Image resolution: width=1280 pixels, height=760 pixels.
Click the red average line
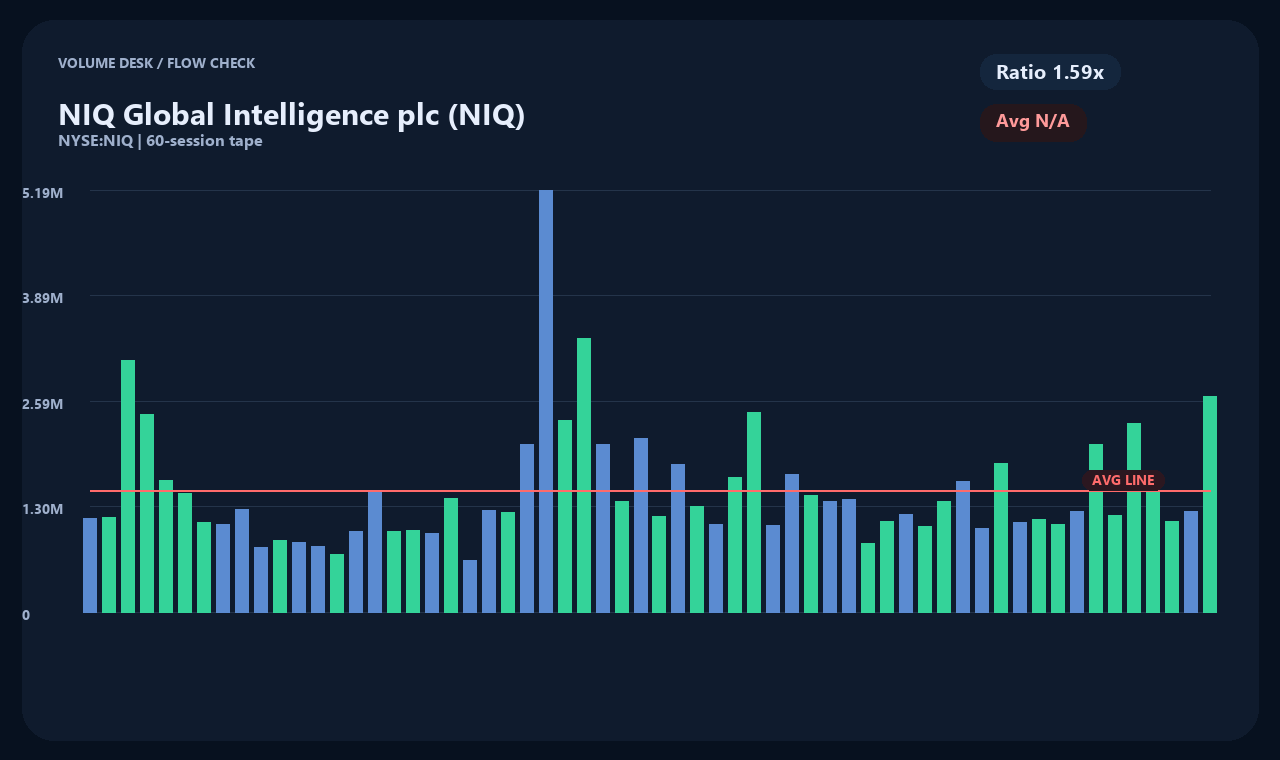[650, 491]
